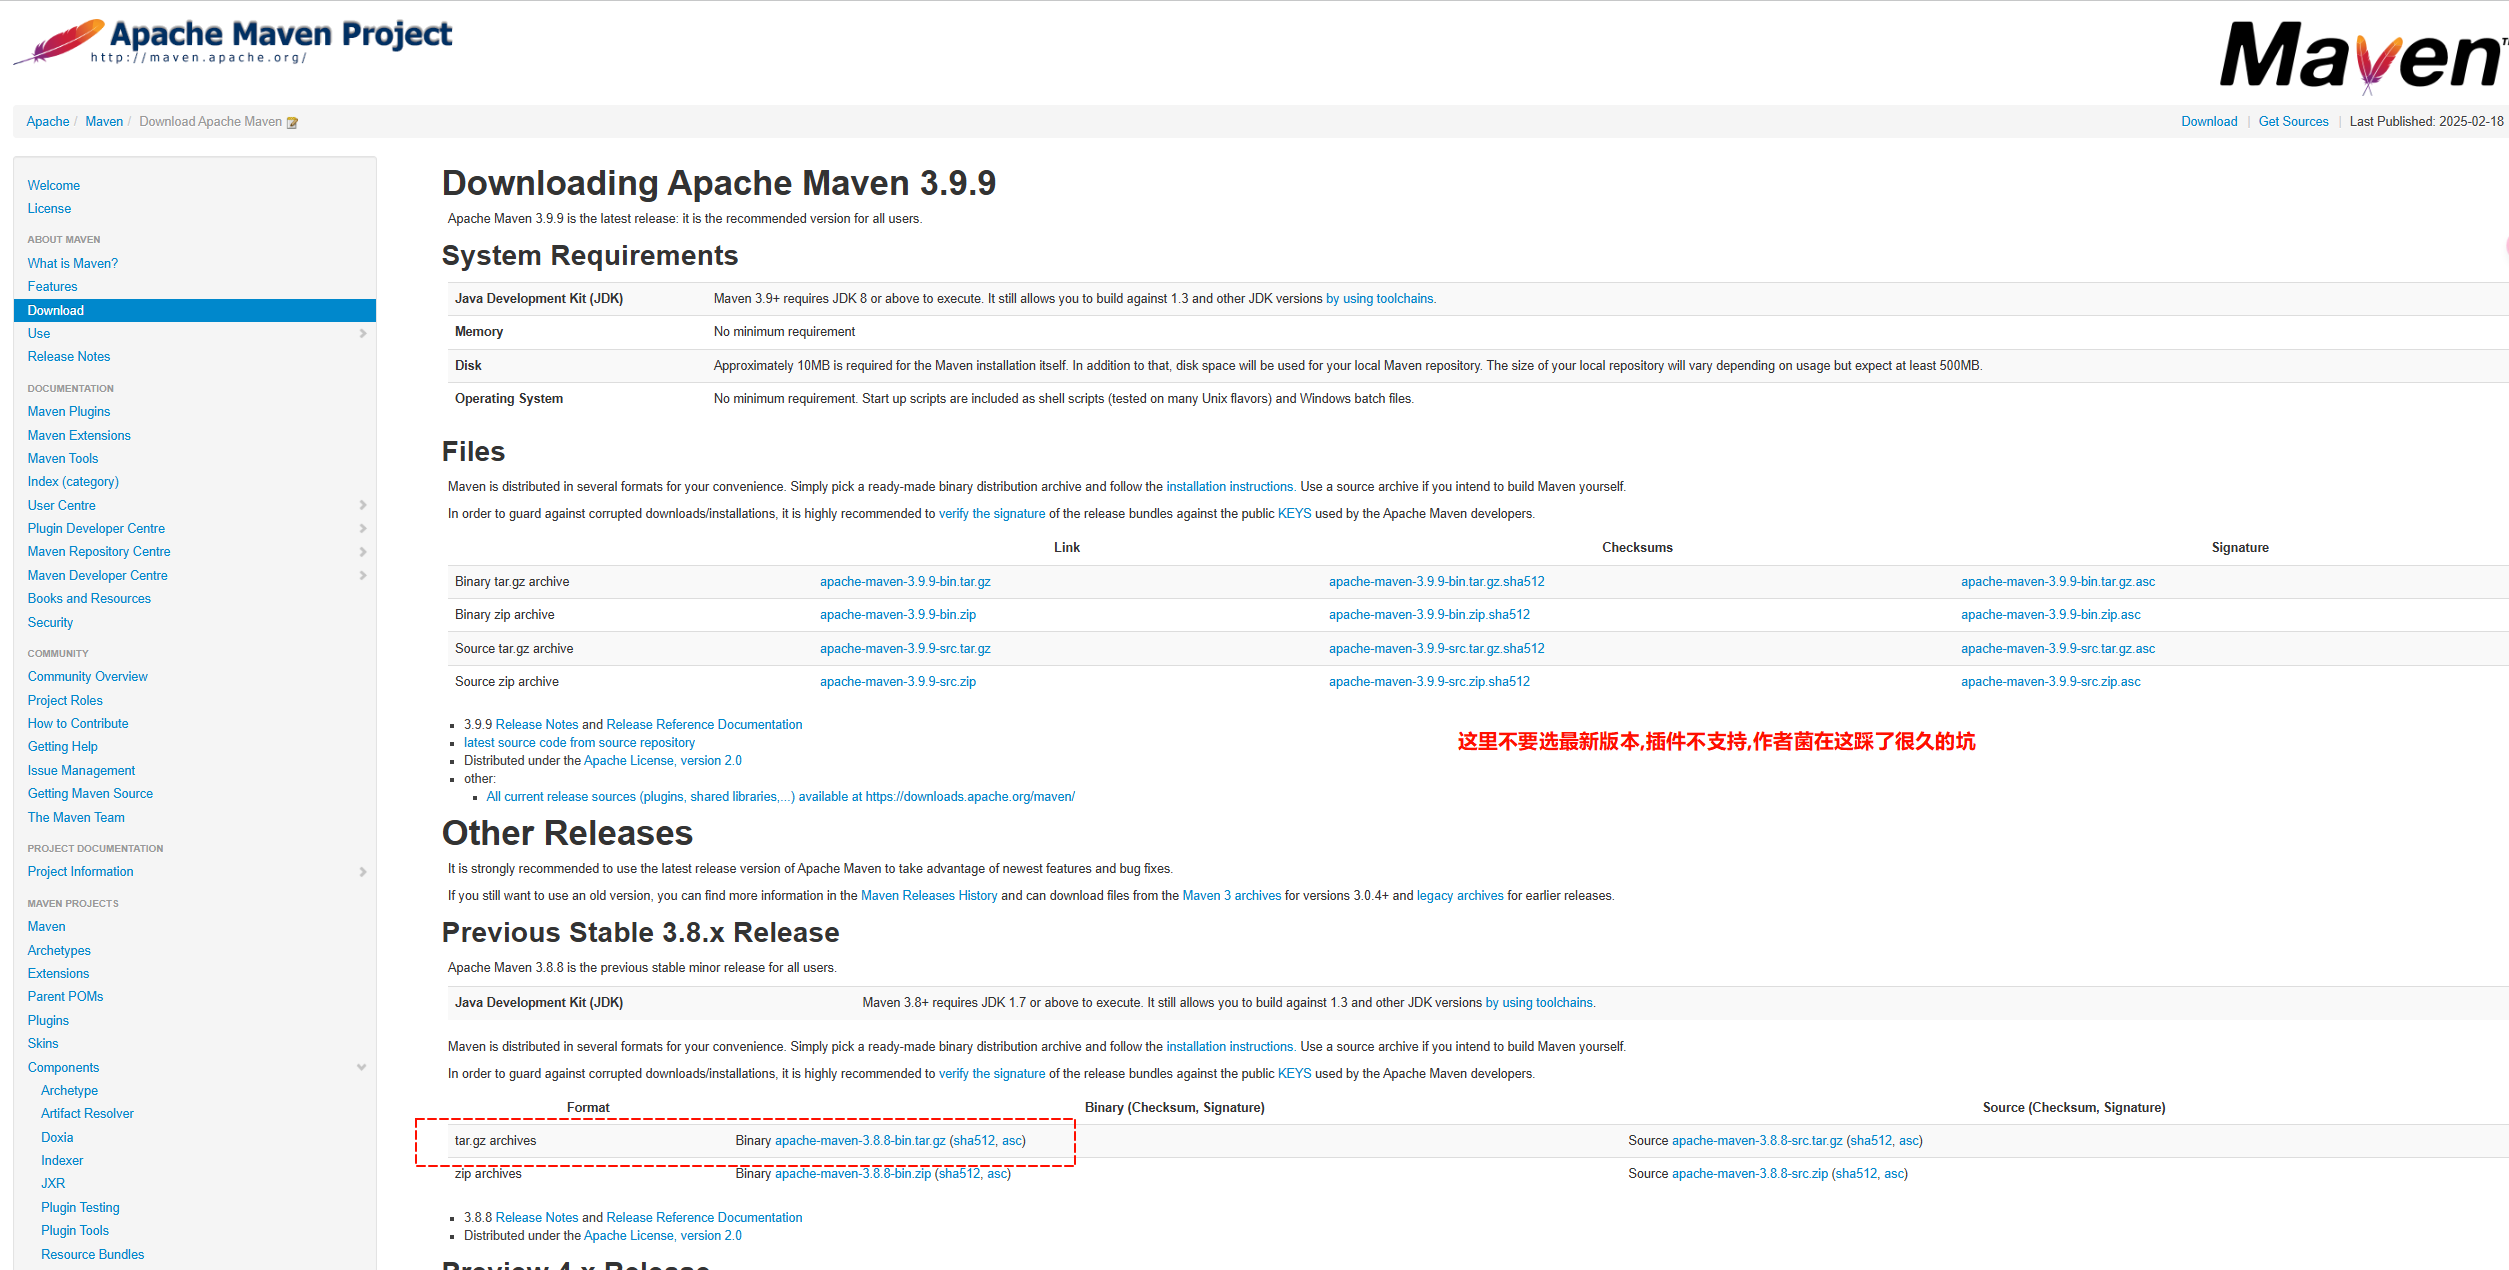The height and width of the screenshot is (1270, 2509).
Task: Open Maven Plugins in the sidebar
Action: [69, 412]
